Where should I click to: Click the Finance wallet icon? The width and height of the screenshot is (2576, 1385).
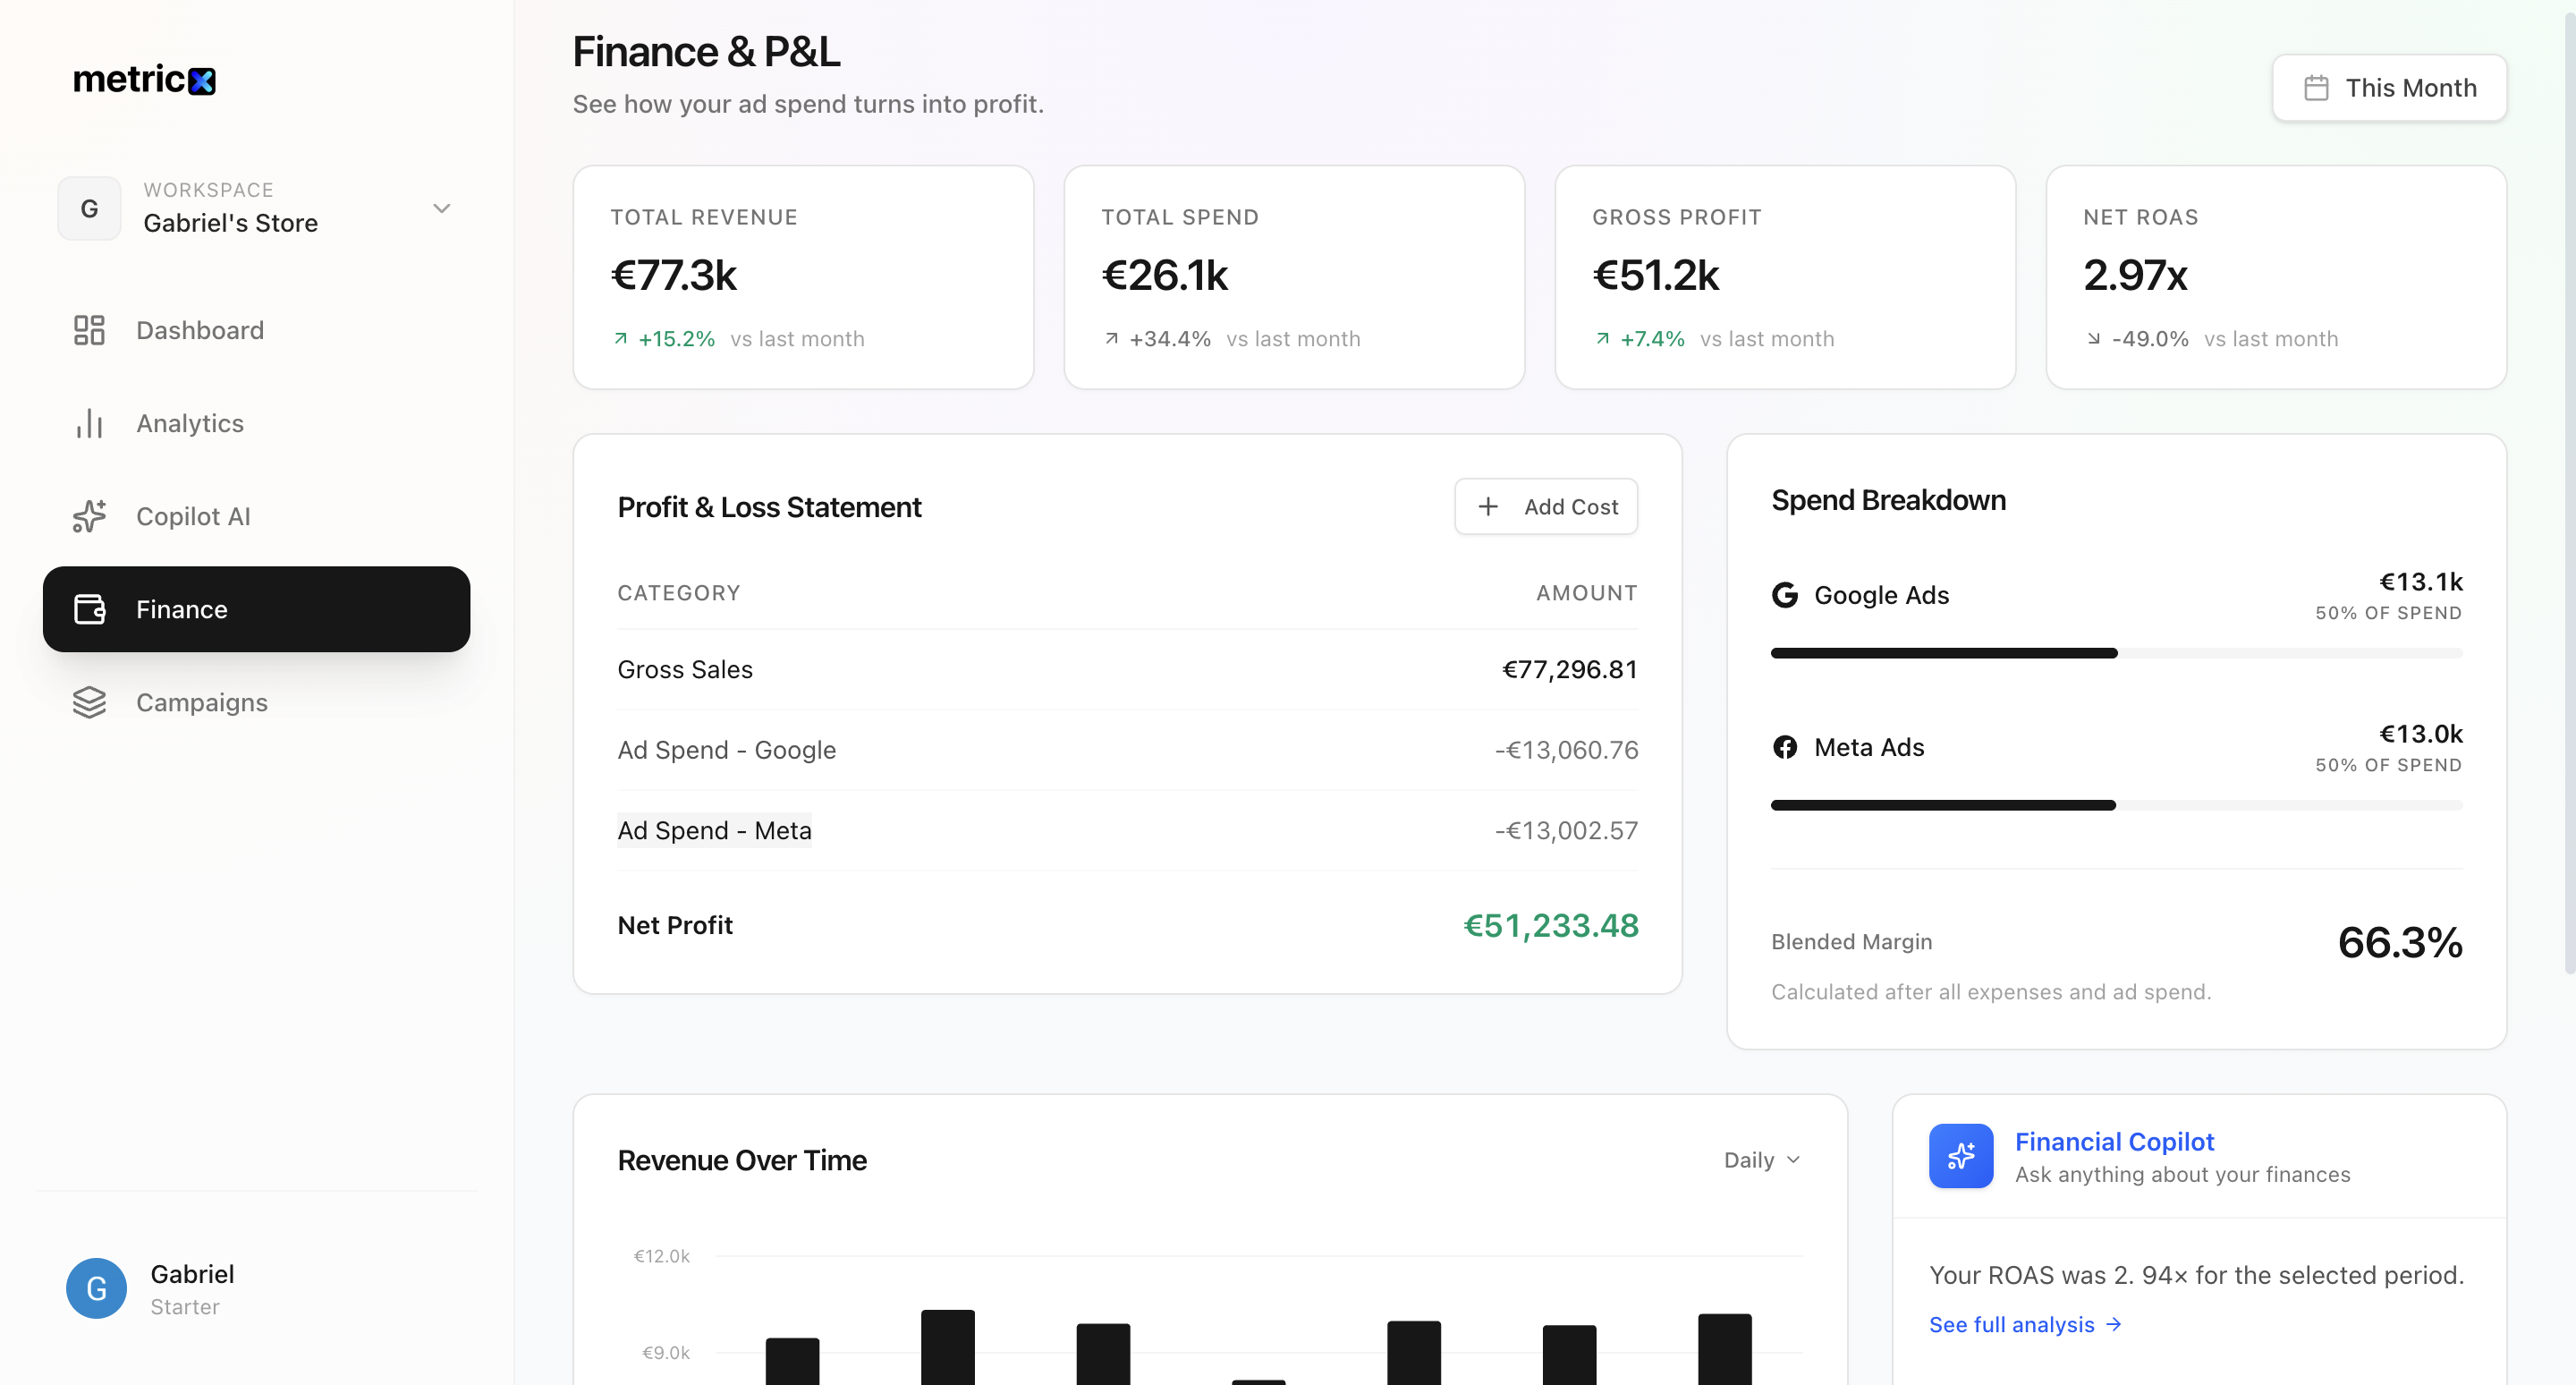pos(89,609)
